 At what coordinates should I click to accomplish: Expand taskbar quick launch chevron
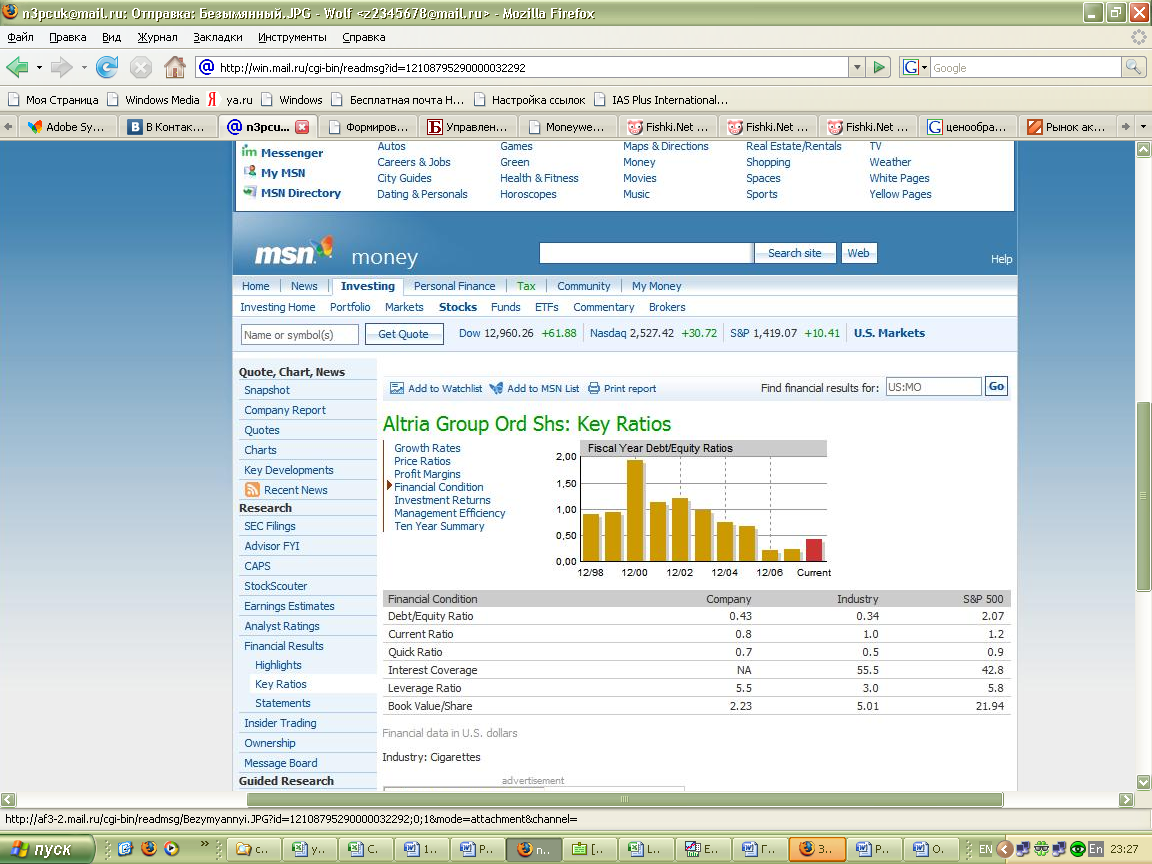(204, 843)
